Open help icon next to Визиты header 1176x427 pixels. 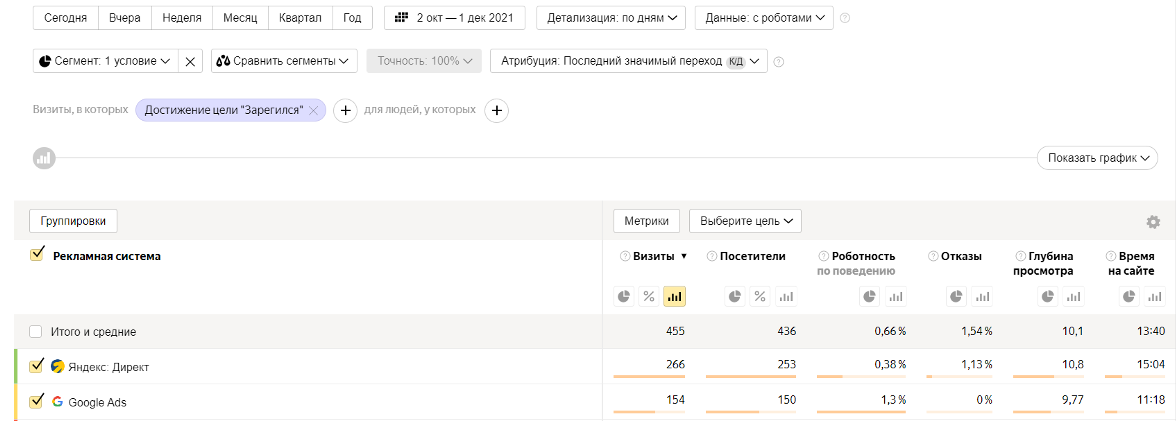[x=624, y=257]
